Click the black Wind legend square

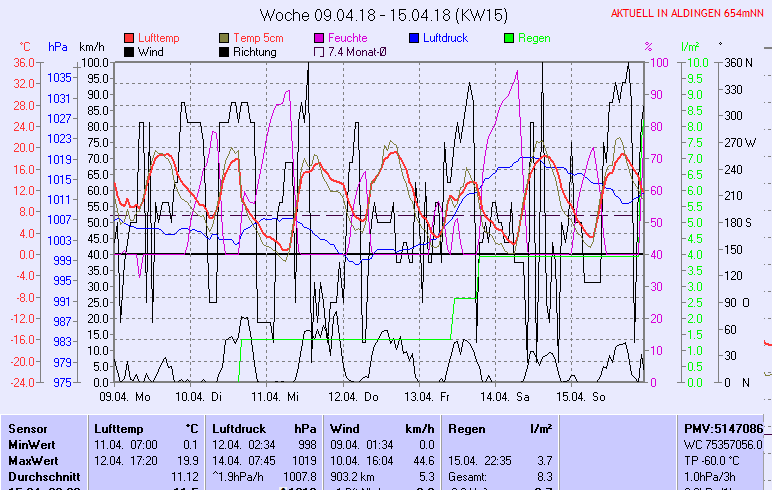click(129, 52)
